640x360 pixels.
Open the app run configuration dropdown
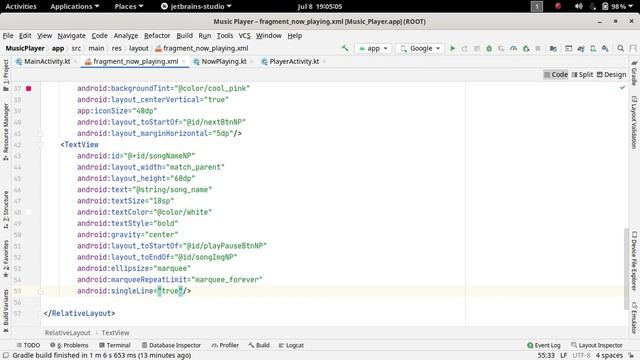tap(373, 48)
